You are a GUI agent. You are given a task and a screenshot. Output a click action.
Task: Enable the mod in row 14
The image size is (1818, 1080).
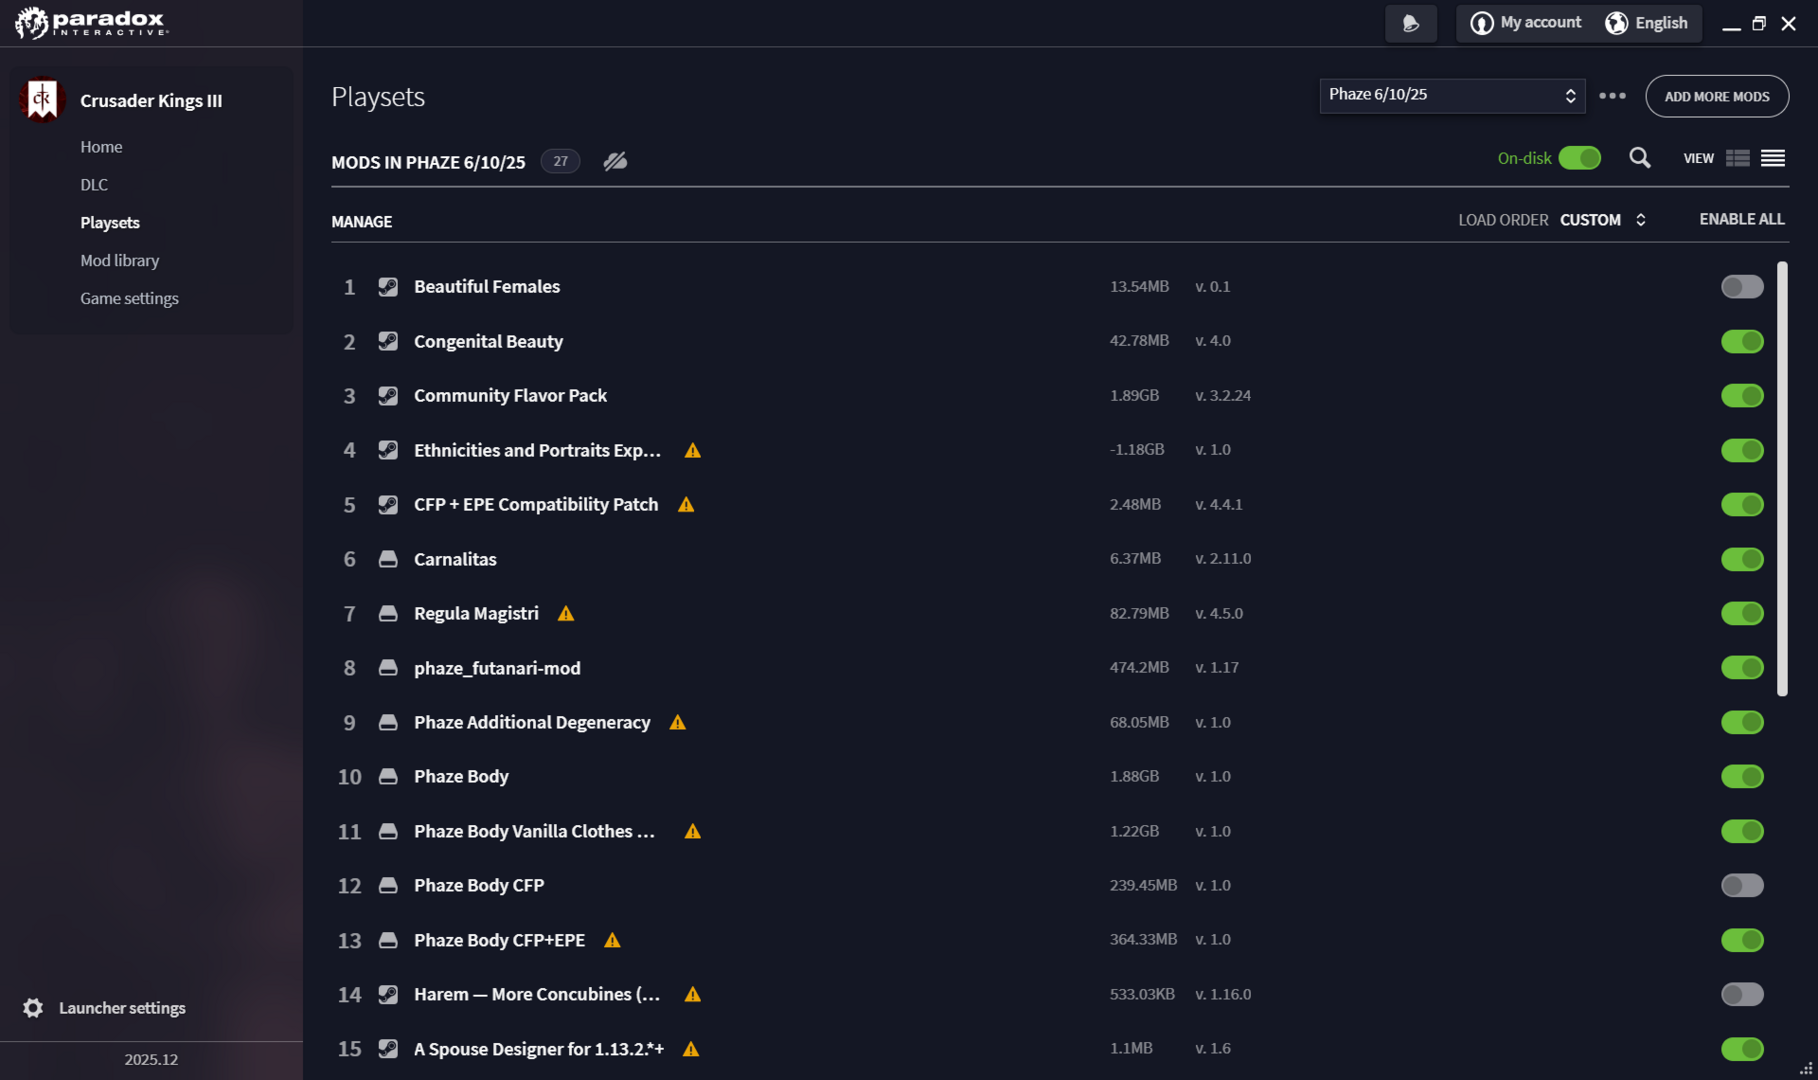1742,995
